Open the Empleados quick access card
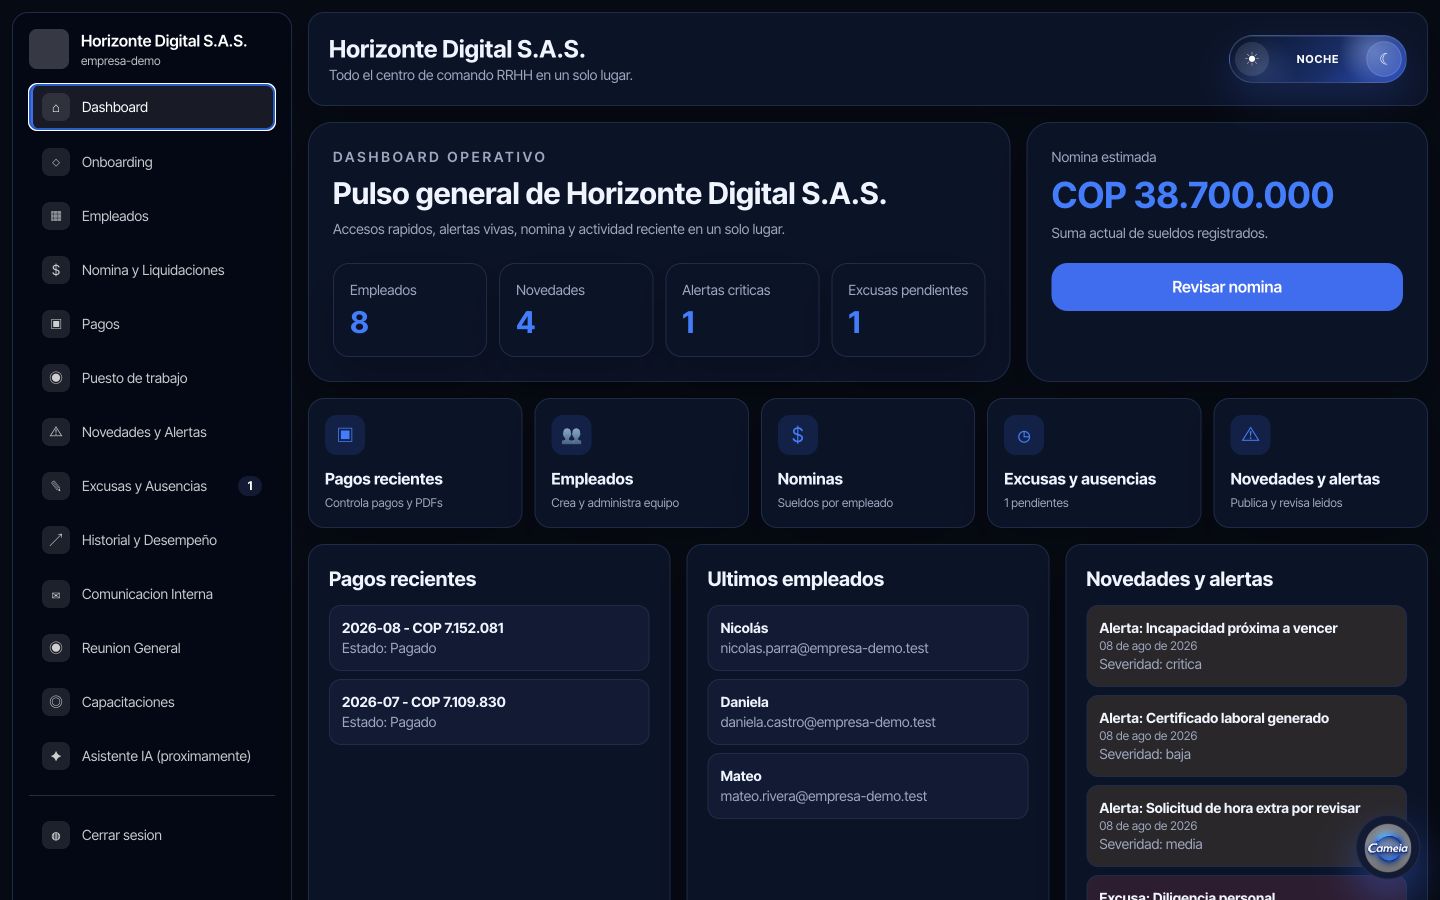 (x=642, y=463)
